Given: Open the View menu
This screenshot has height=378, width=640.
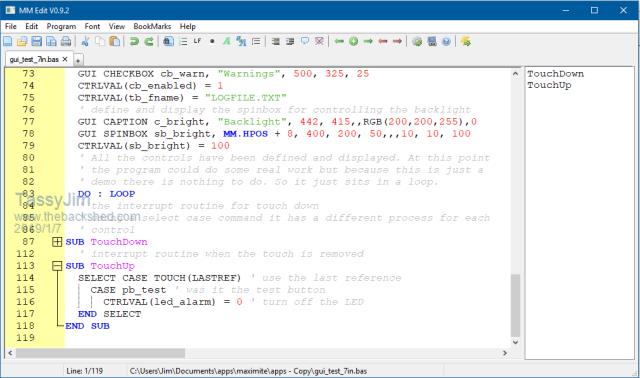Looking at the screenshot, I should click(117, 26).
